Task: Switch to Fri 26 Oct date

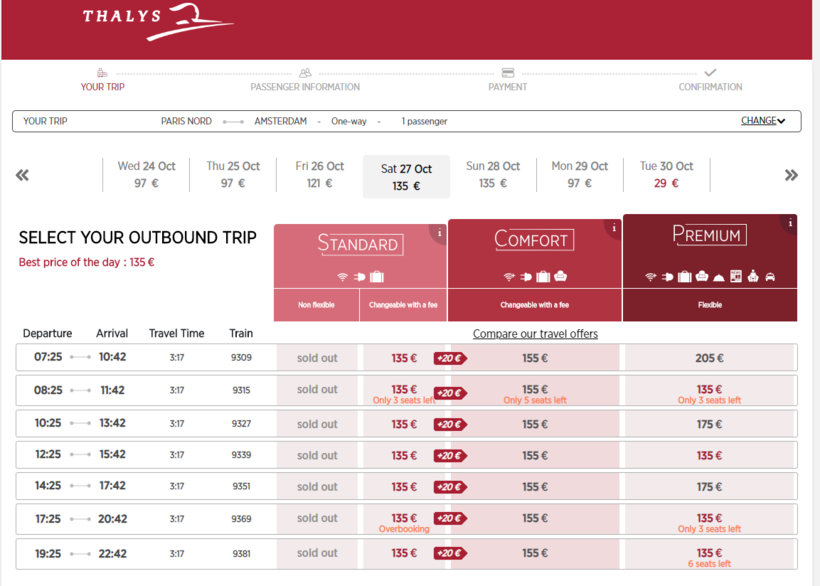Action: [x=319, y=175]
